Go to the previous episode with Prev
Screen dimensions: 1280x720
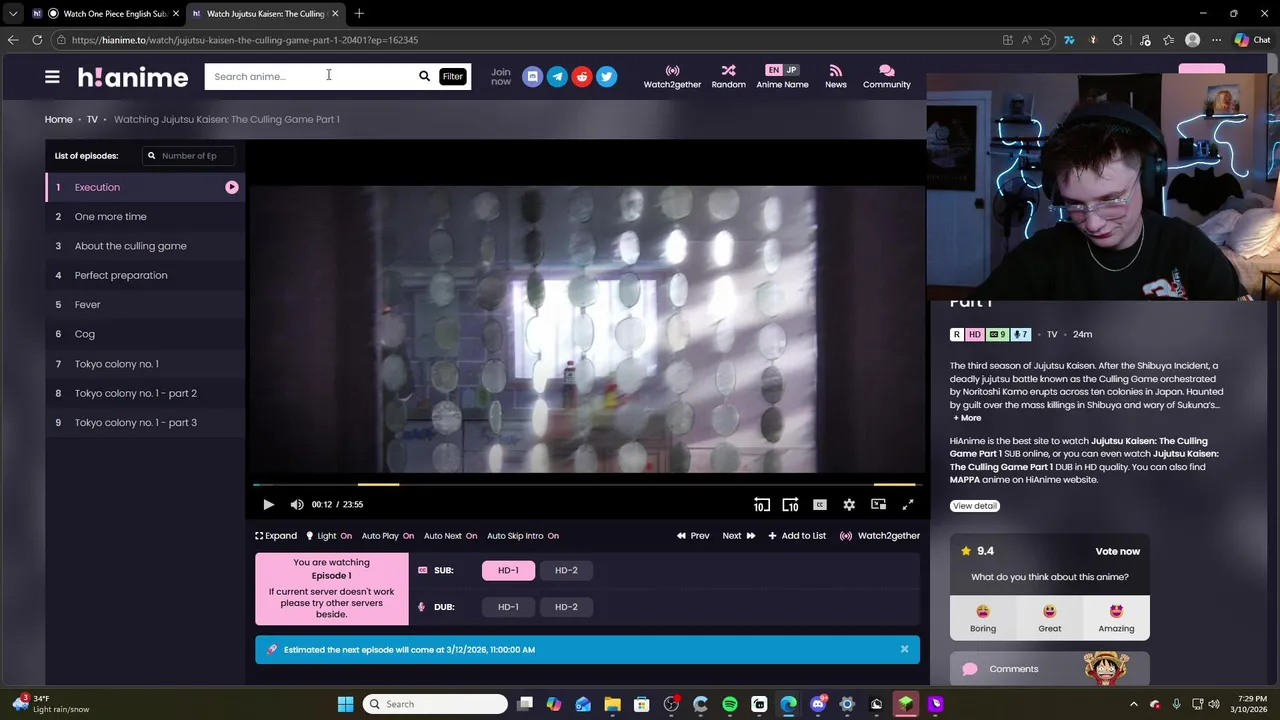[x=693, y=536]
